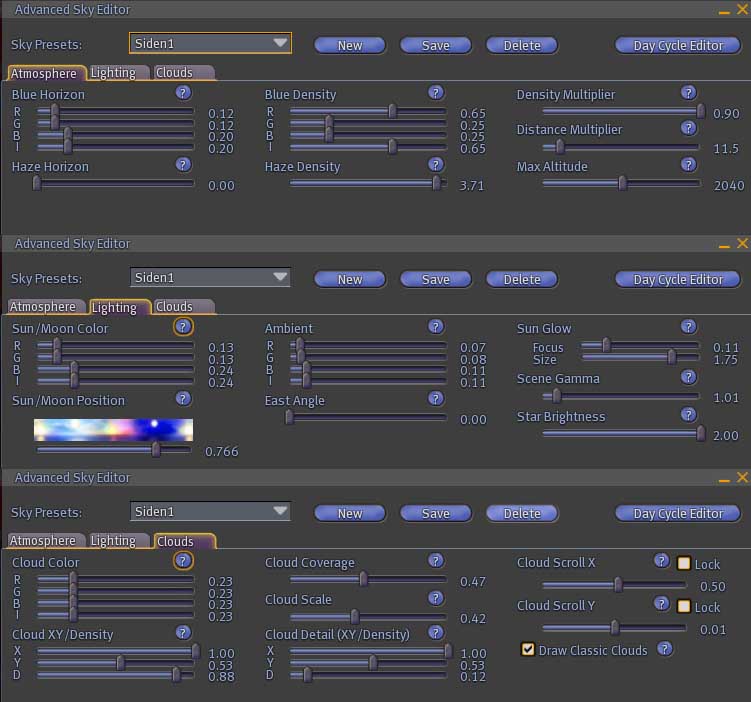Click the Cloud Coverage slider handle

coord(364,579)
